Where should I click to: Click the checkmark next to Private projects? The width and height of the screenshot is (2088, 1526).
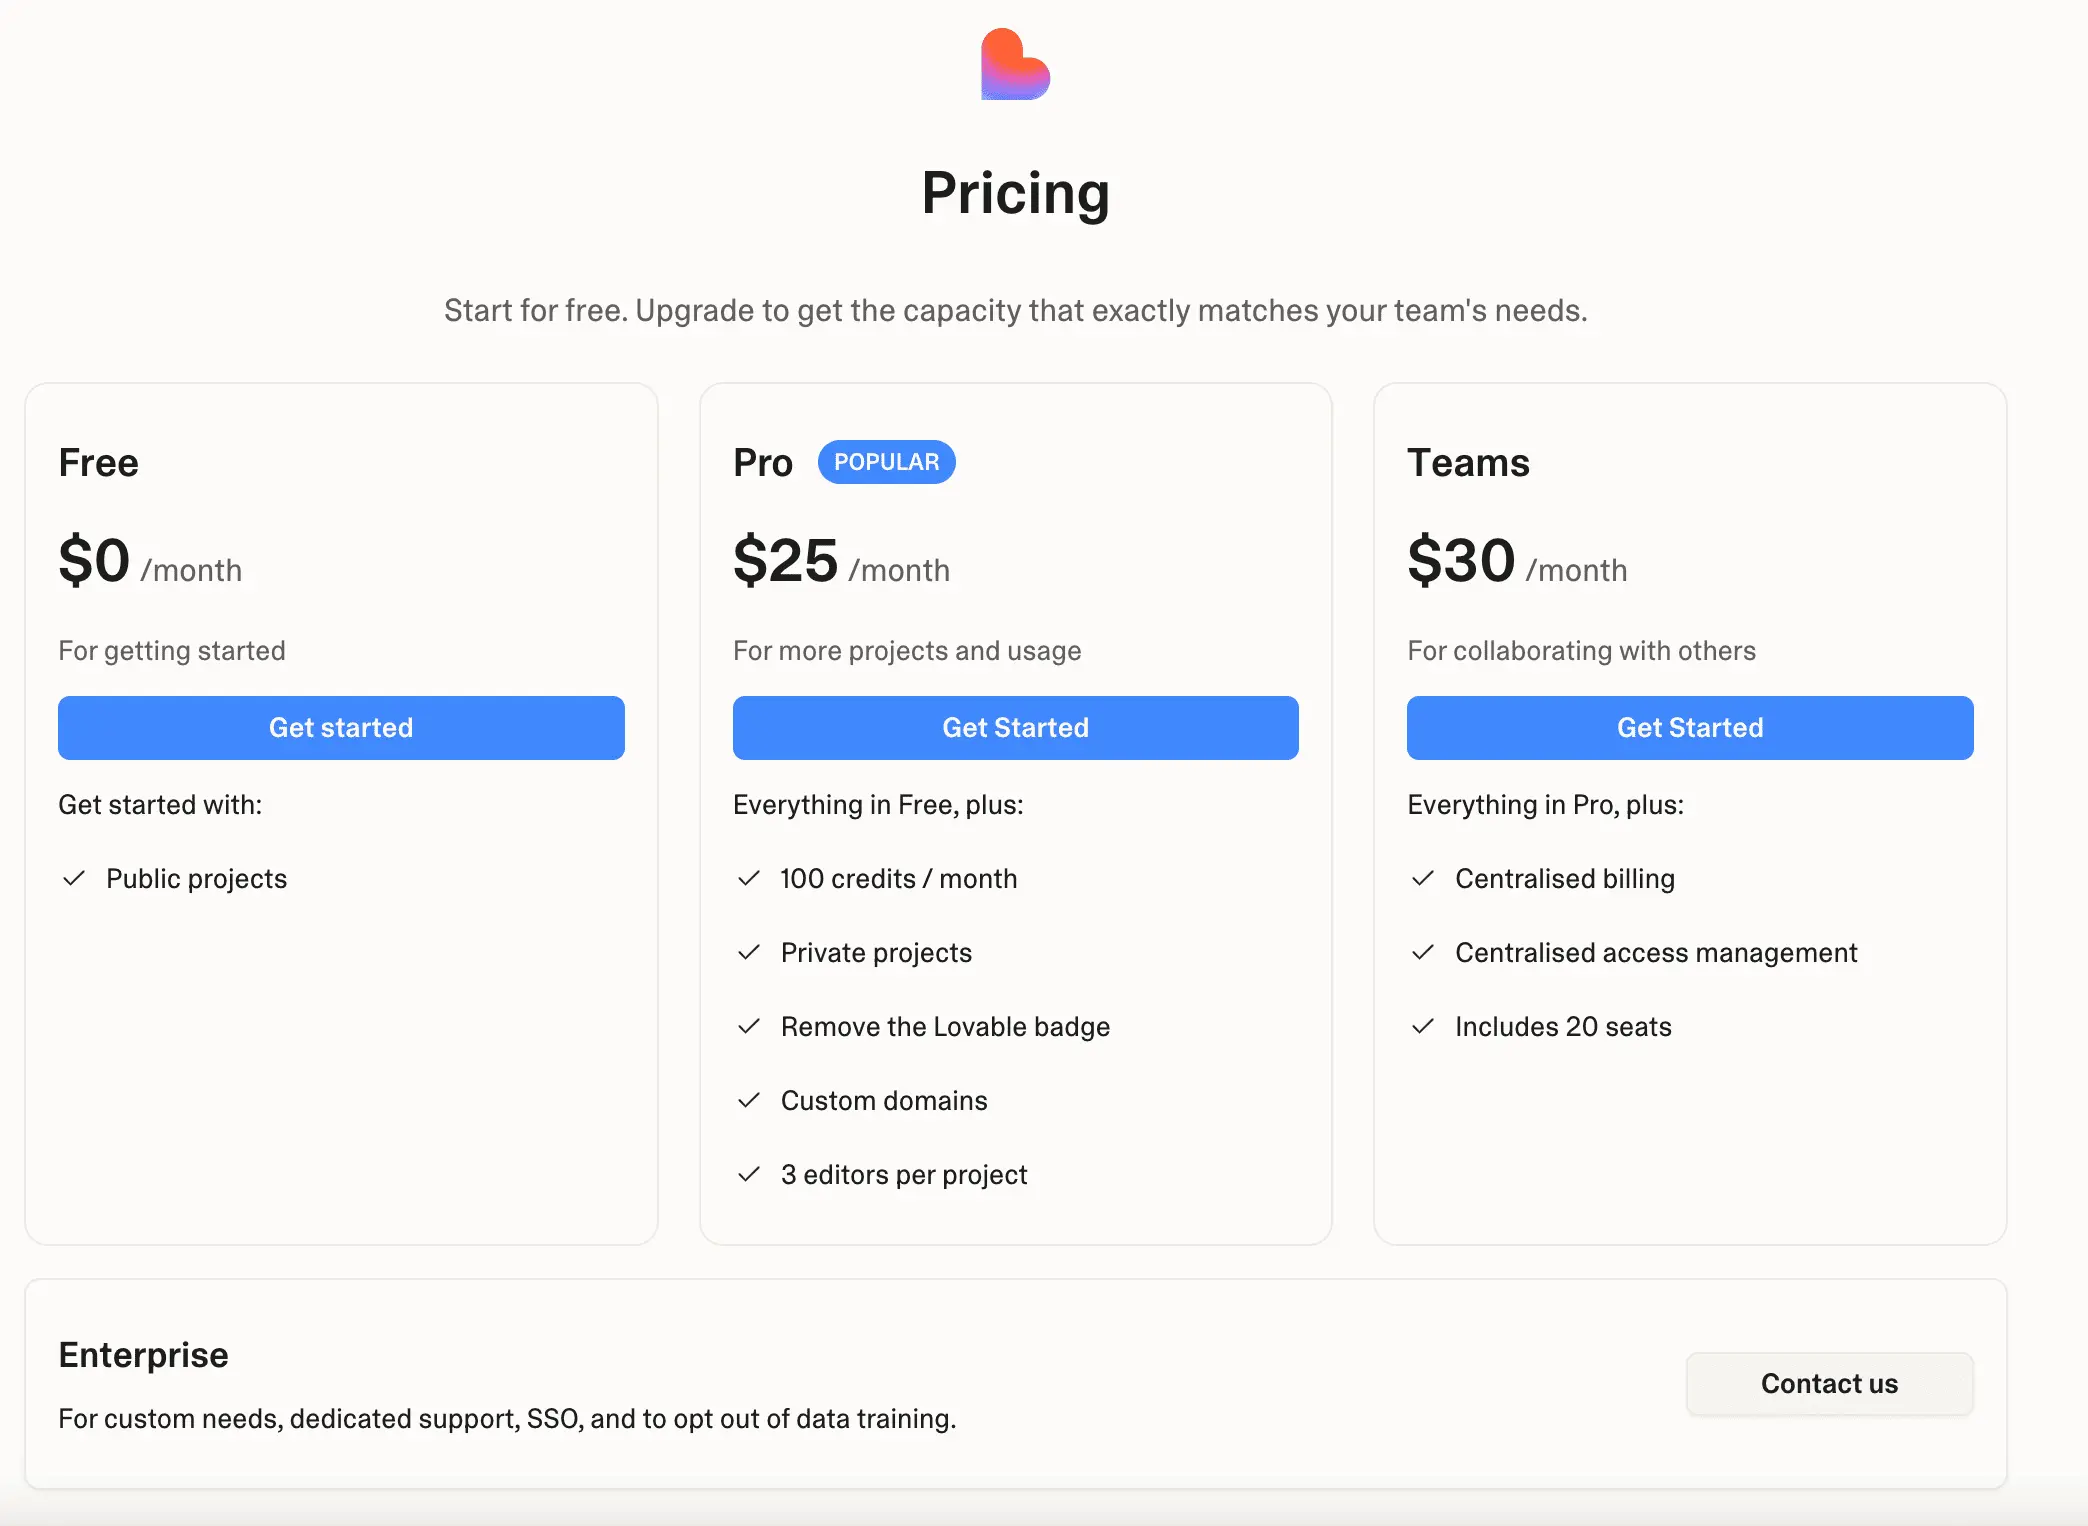tap(749, 952)
